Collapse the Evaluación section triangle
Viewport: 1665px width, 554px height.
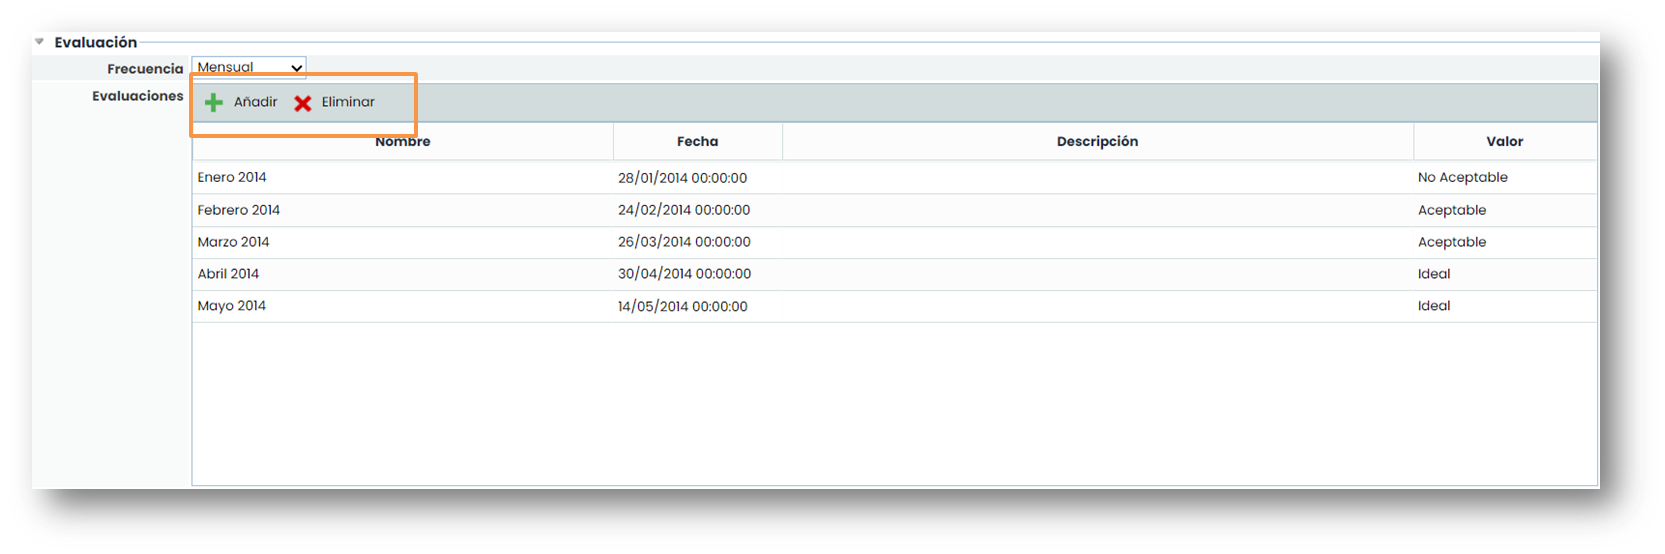point(39,42)
